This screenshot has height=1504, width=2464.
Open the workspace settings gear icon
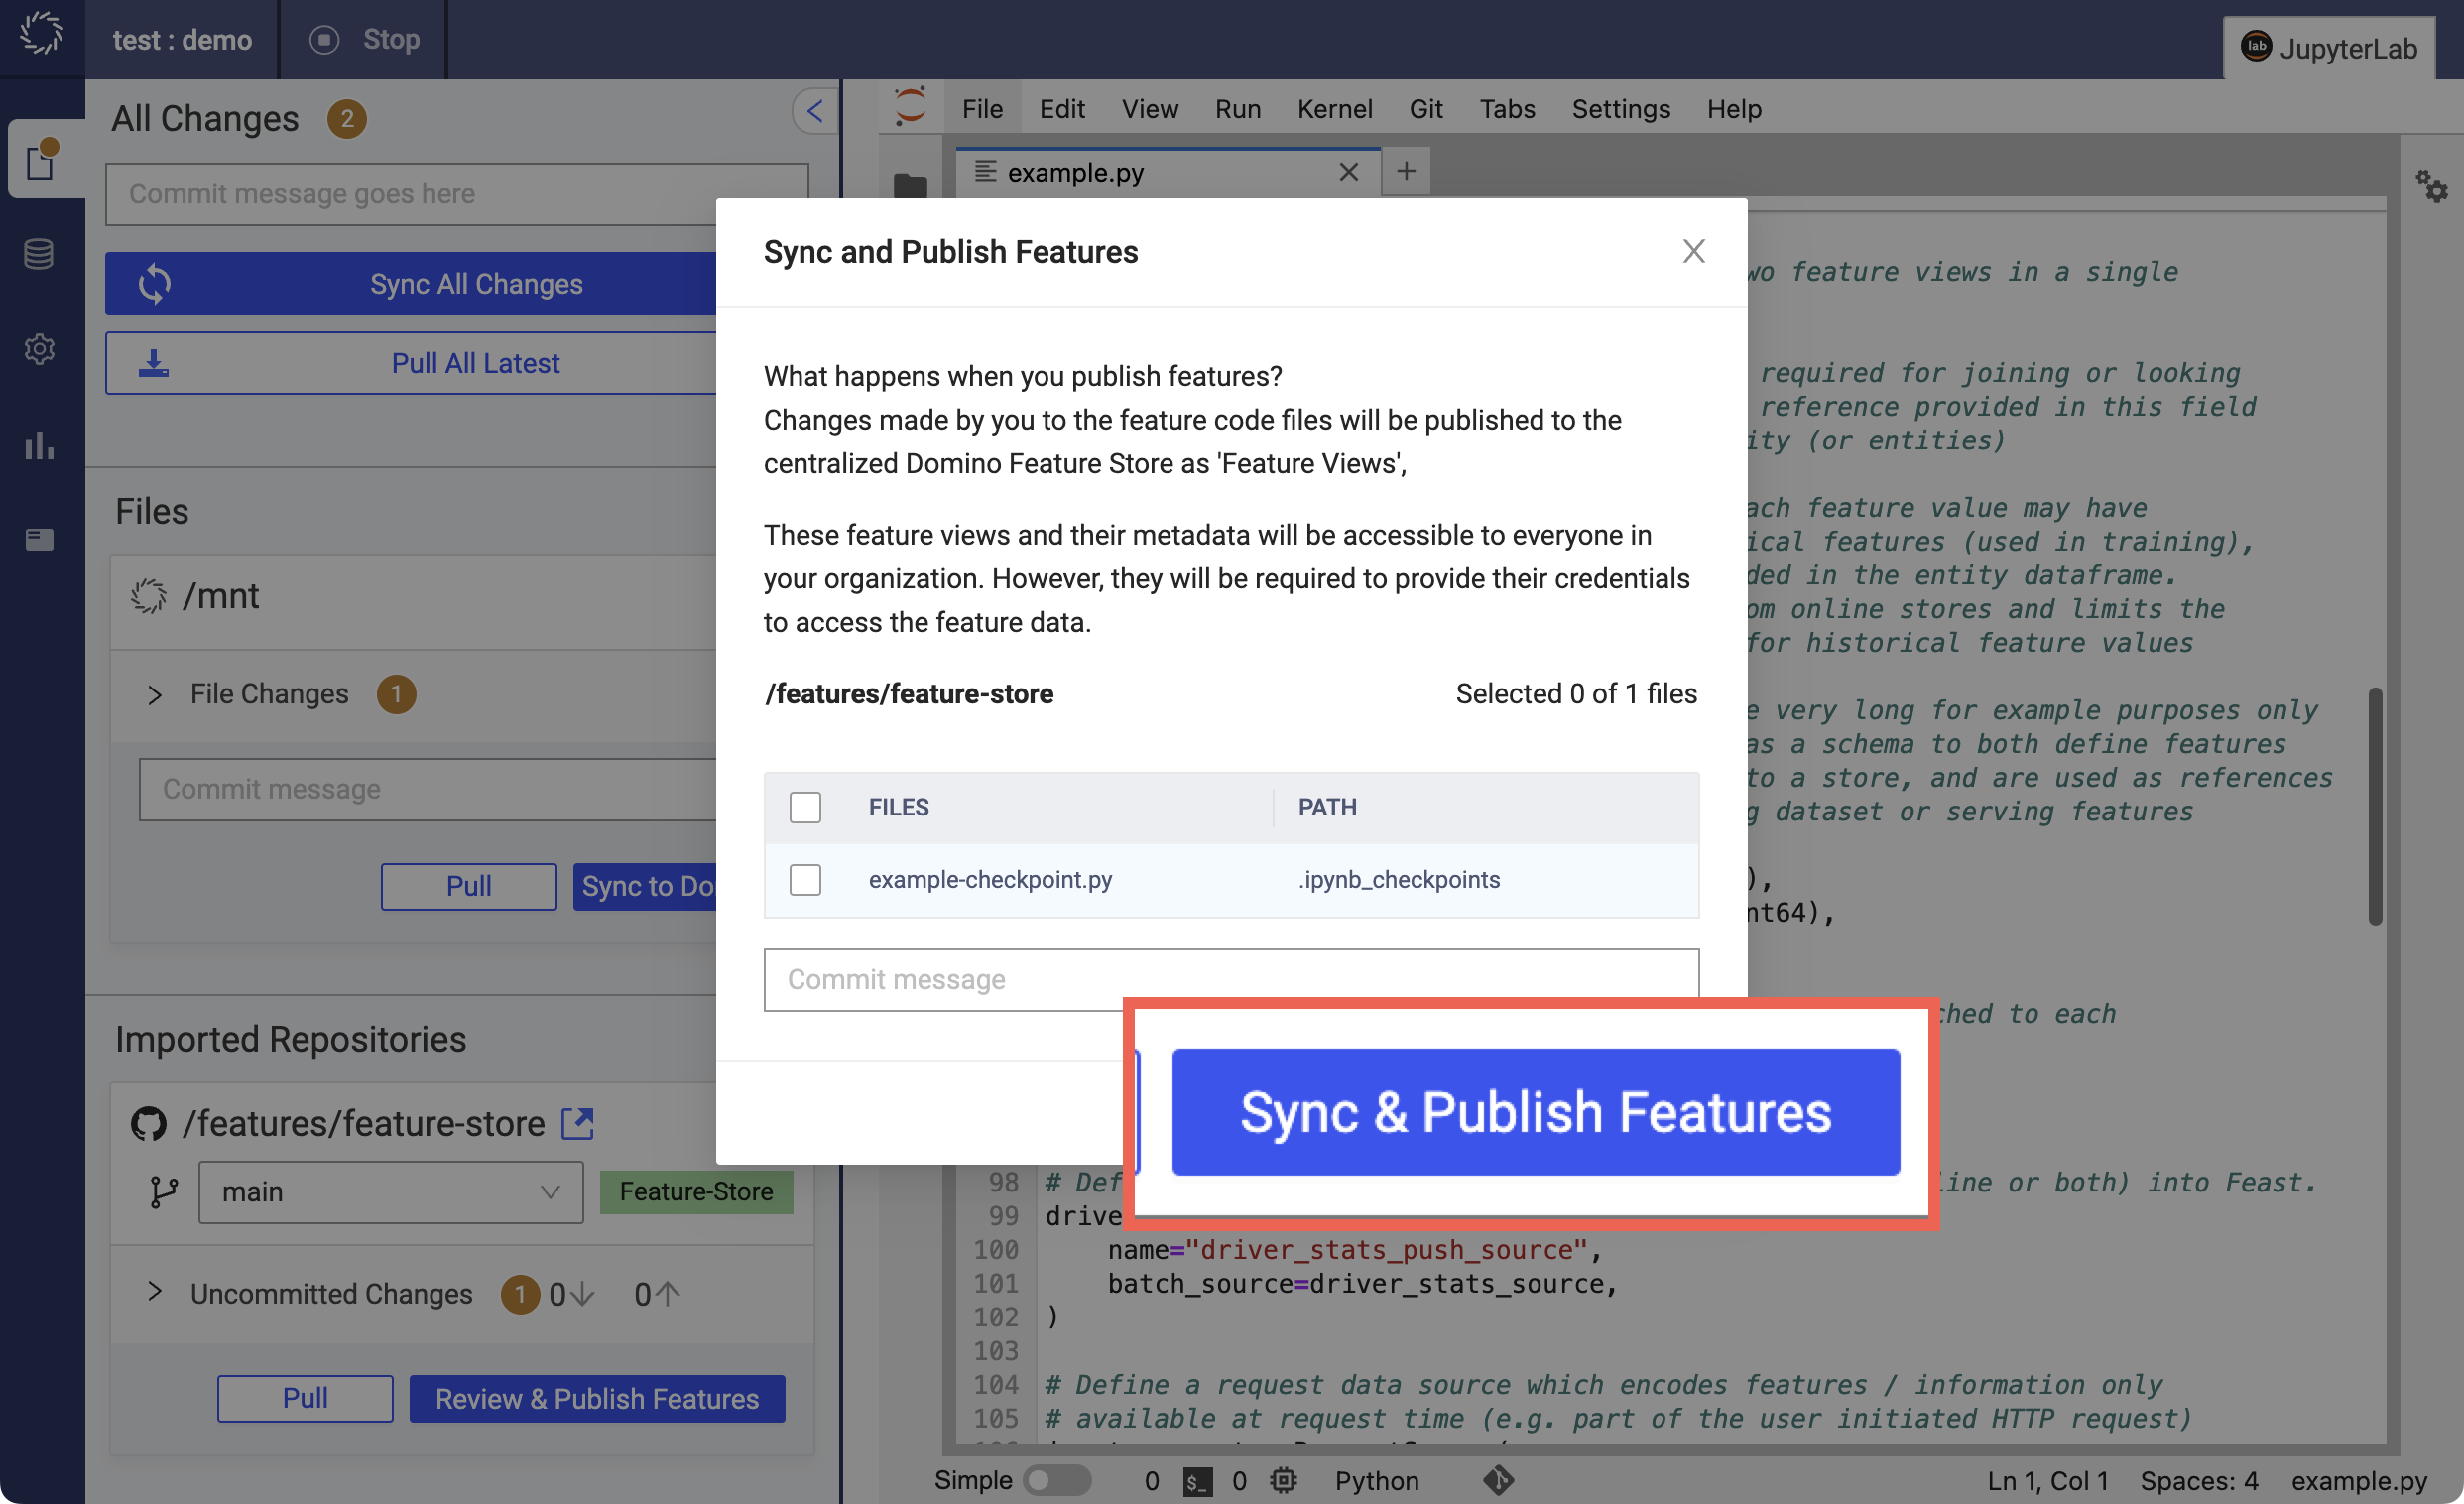tap(39, 349)
